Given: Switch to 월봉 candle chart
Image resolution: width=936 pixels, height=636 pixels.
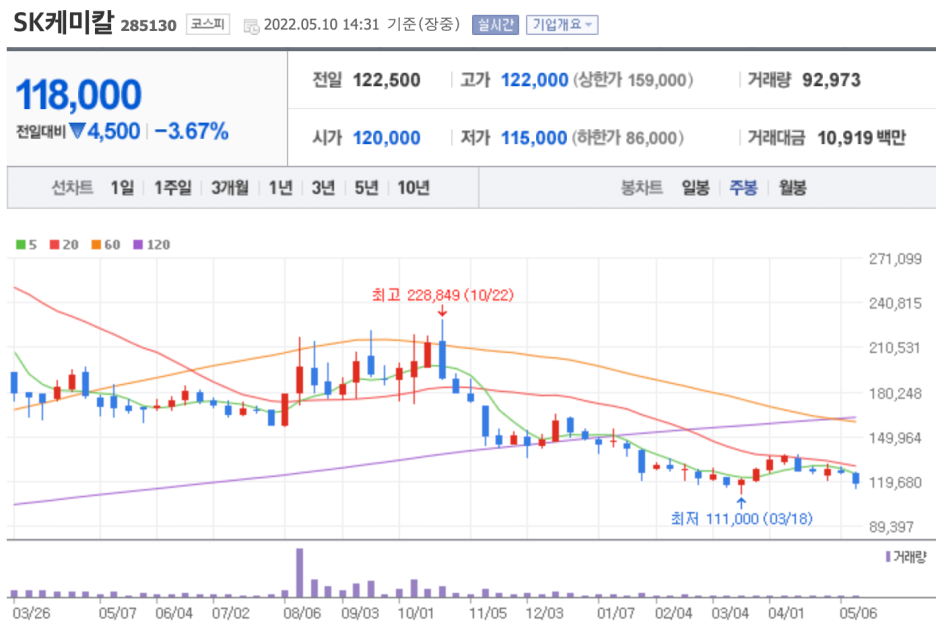Looking at the screenshot, I should point(793,188).
